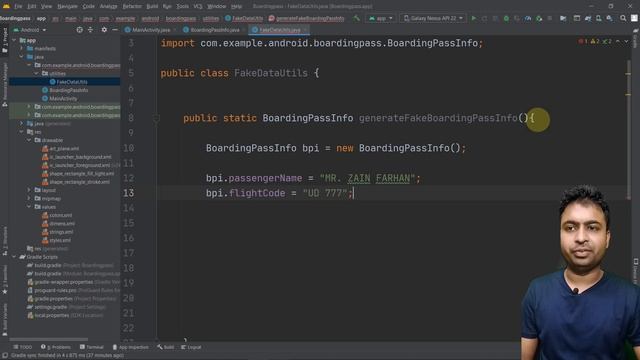Open shape_rectangle_stroke.xml drawable file
Image resolution: width=640 pixels, height=360 pixels.
click(x=76, y=182)
